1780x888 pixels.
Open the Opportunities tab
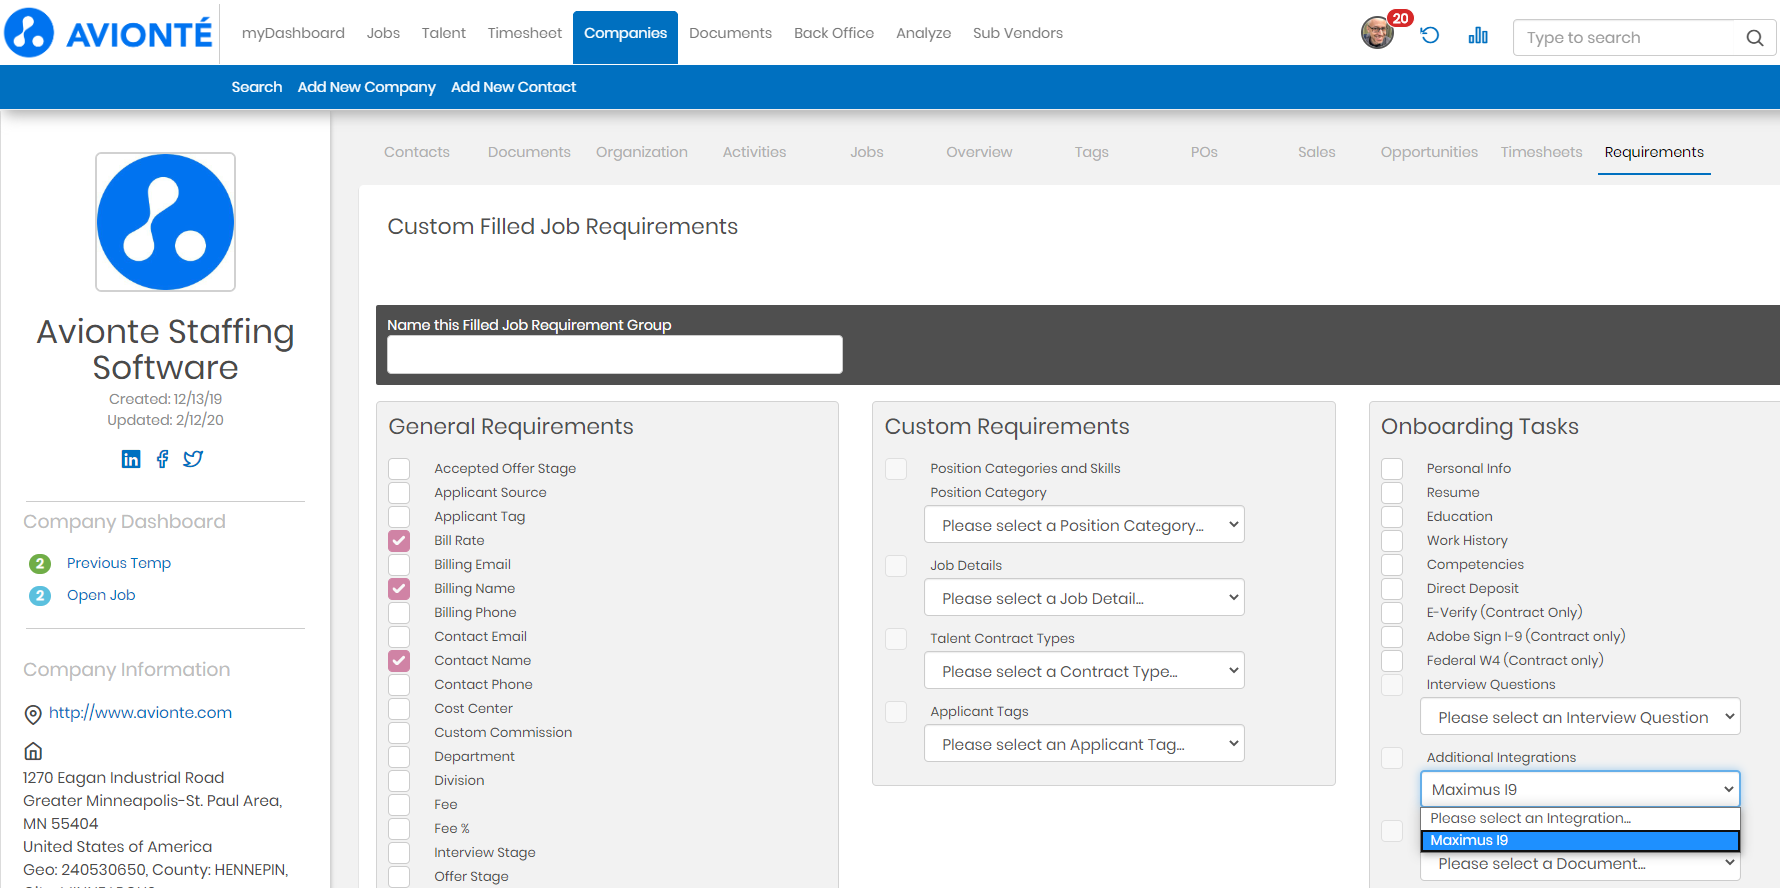pos(1429,152)
